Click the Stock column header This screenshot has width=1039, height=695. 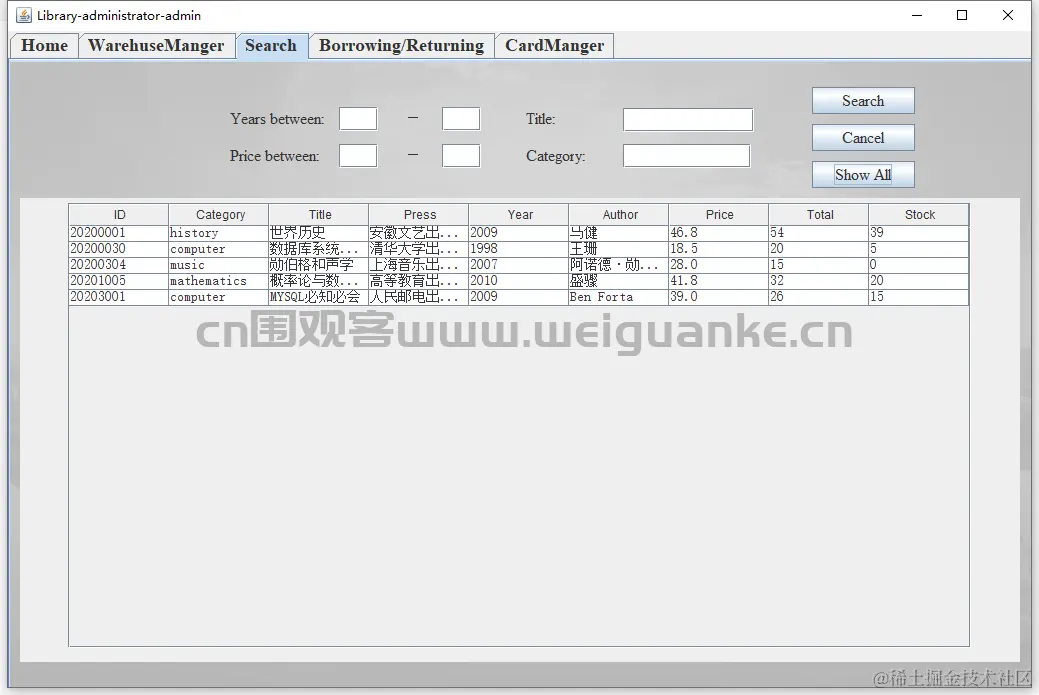[919, 215]
